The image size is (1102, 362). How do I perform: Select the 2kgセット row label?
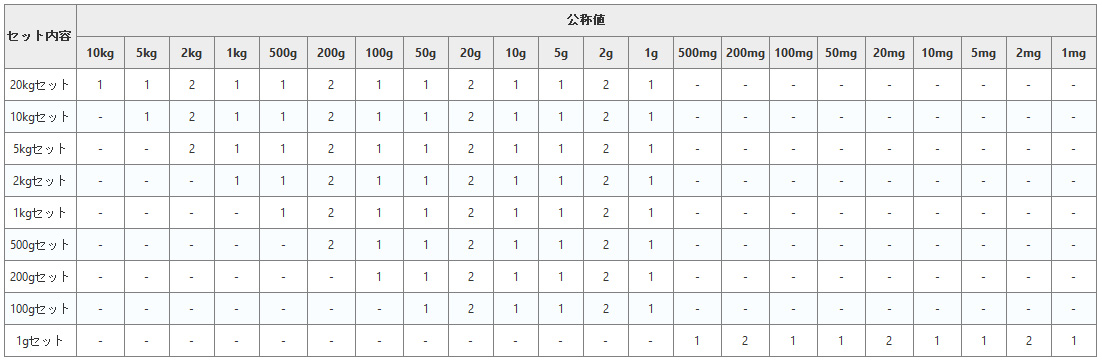click(40, 181)
